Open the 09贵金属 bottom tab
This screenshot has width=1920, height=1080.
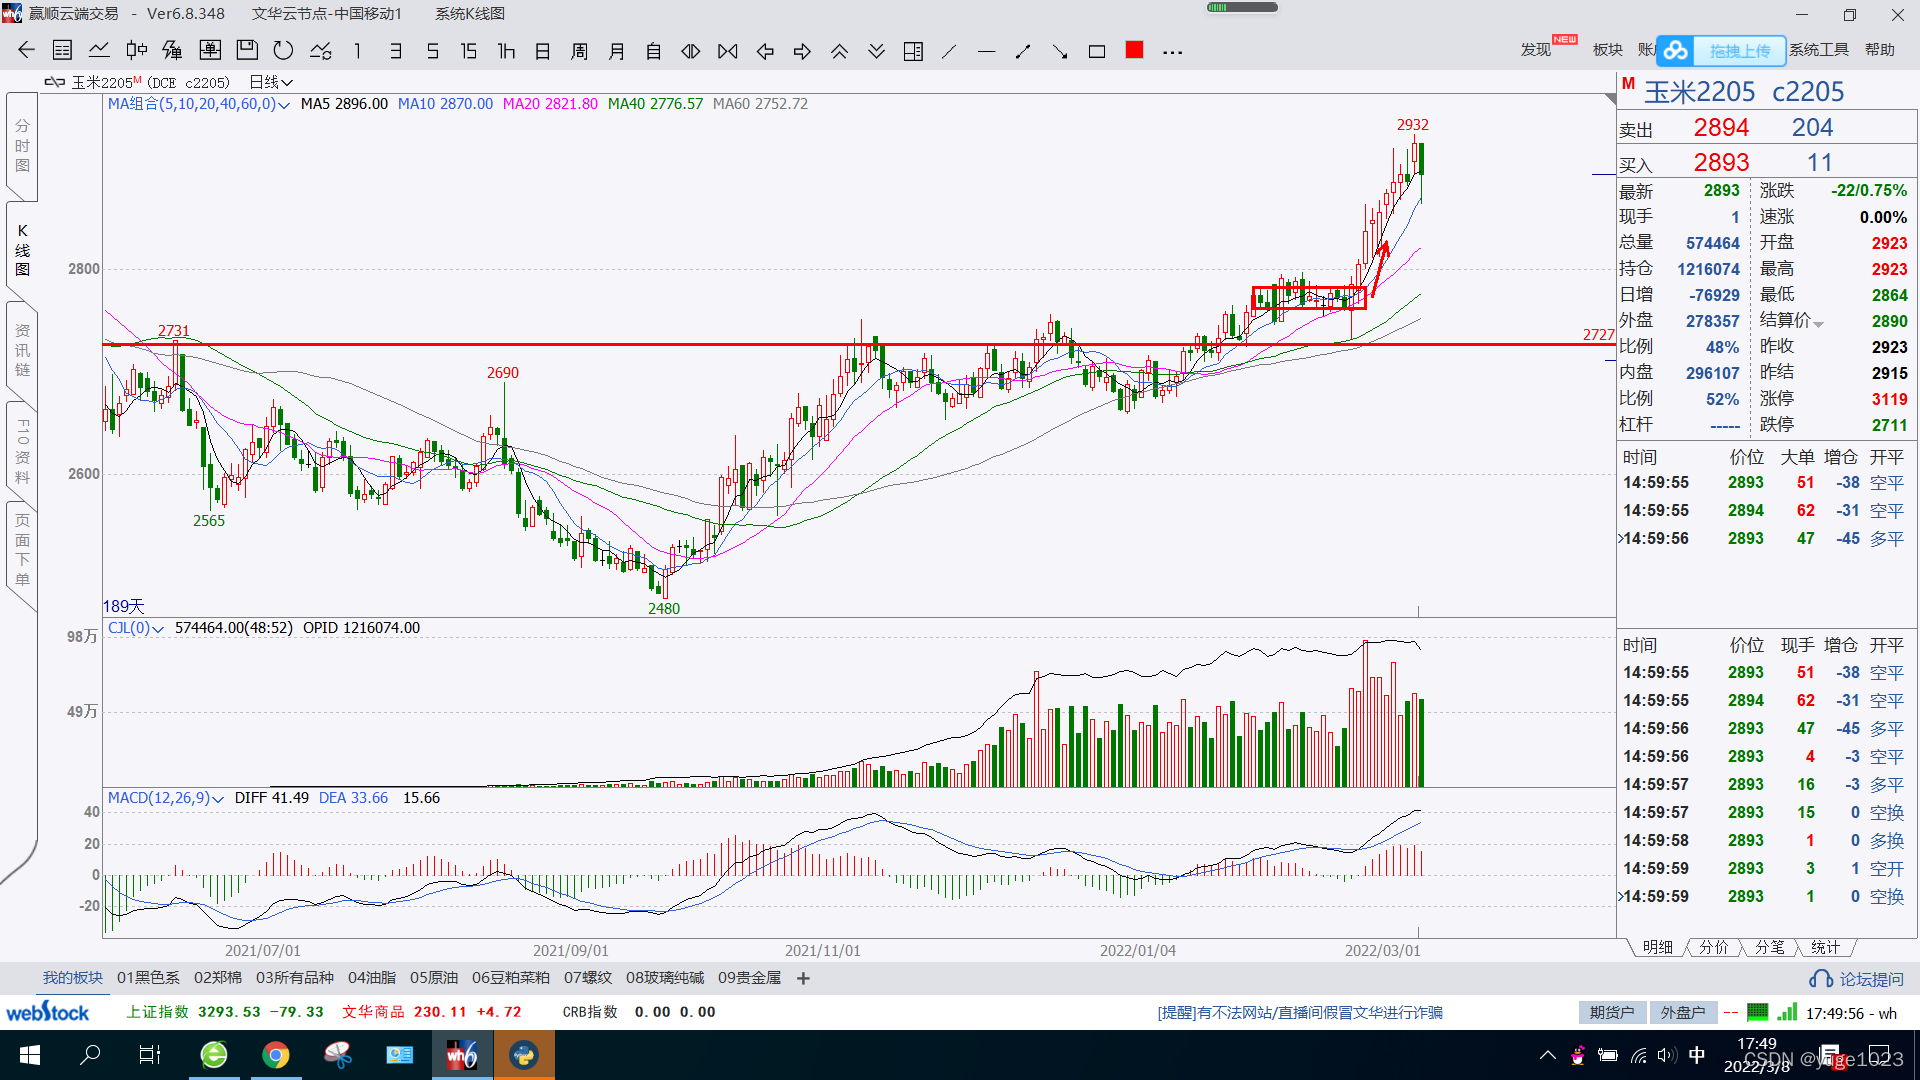[749, 978]
